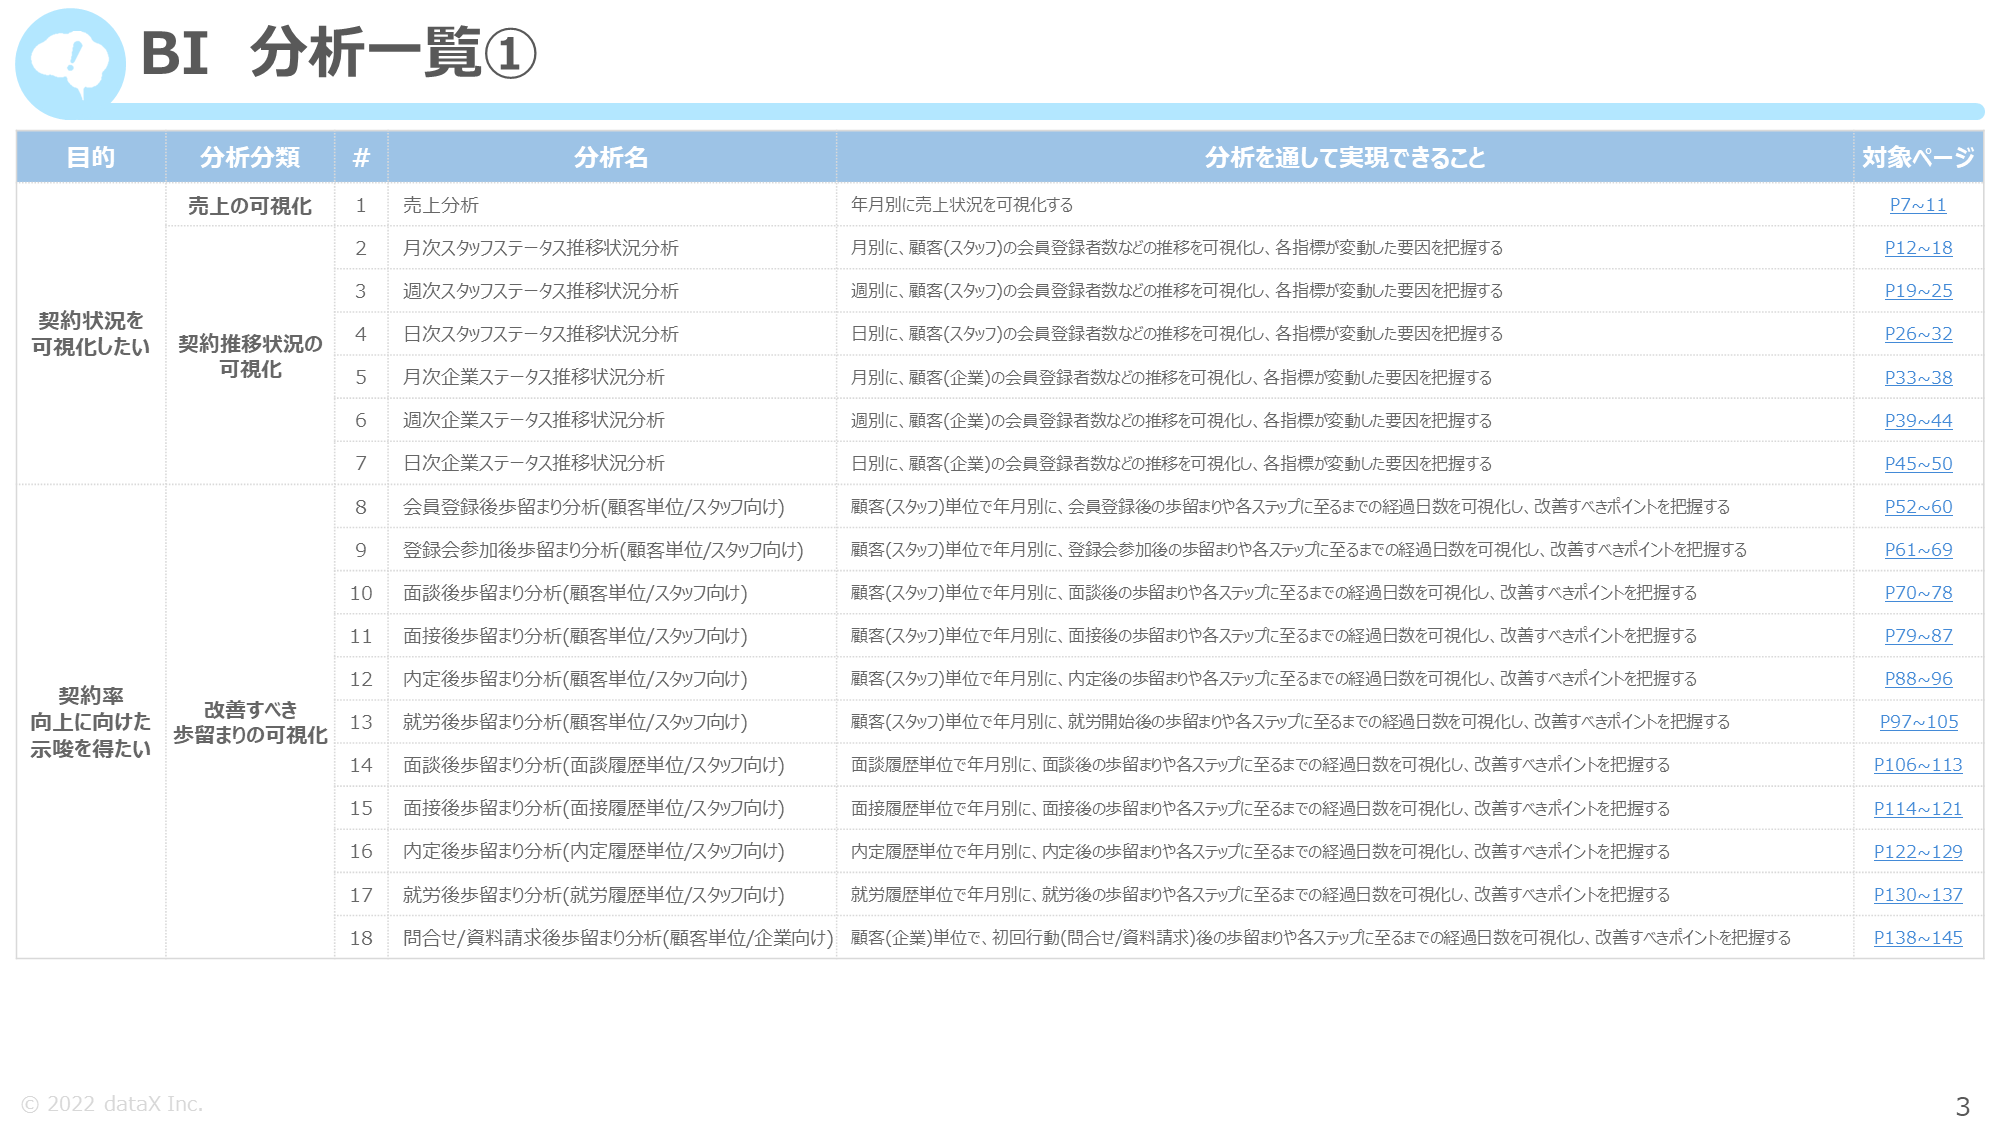Select 日次スタッフステータス推移状況分析 row name
The height and width of the screenshot is (1125, 2000).
click(x=541, y=334)
